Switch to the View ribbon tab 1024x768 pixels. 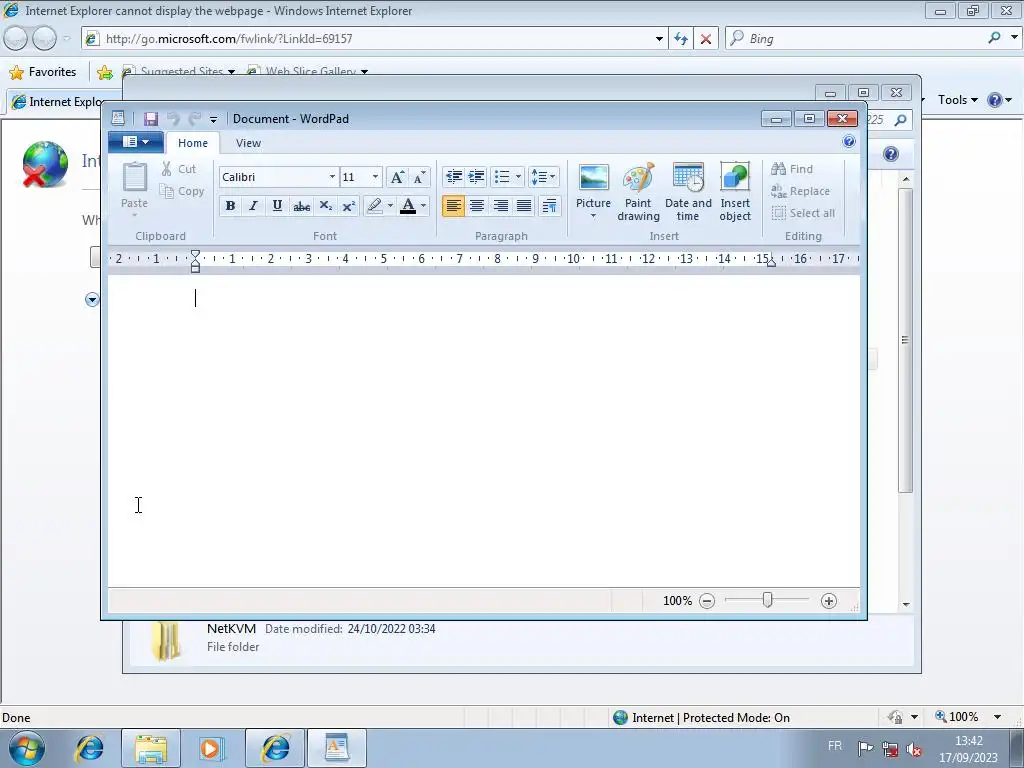(x=248, y=143)
